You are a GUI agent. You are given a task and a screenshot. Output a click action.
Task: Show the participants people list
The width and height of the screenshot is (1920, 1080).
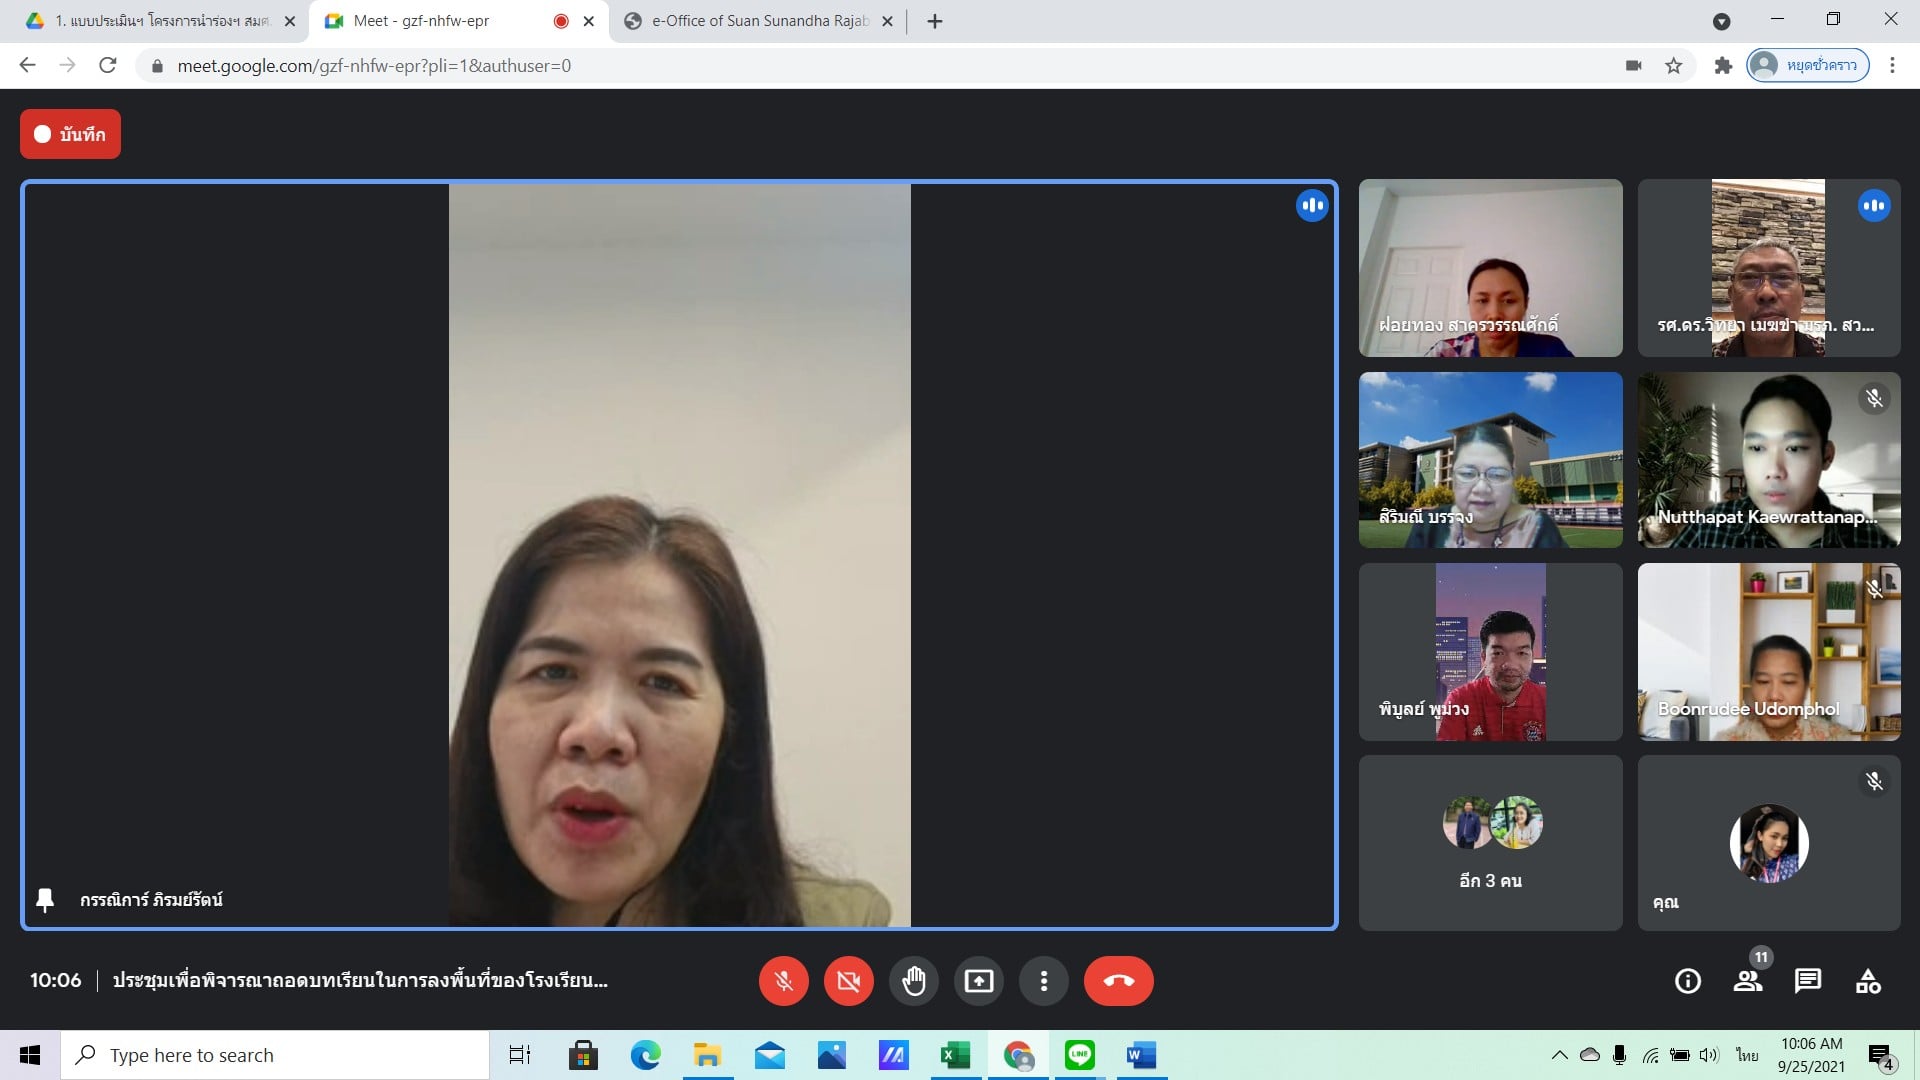pyautogui.click(x=1747, y=981)
